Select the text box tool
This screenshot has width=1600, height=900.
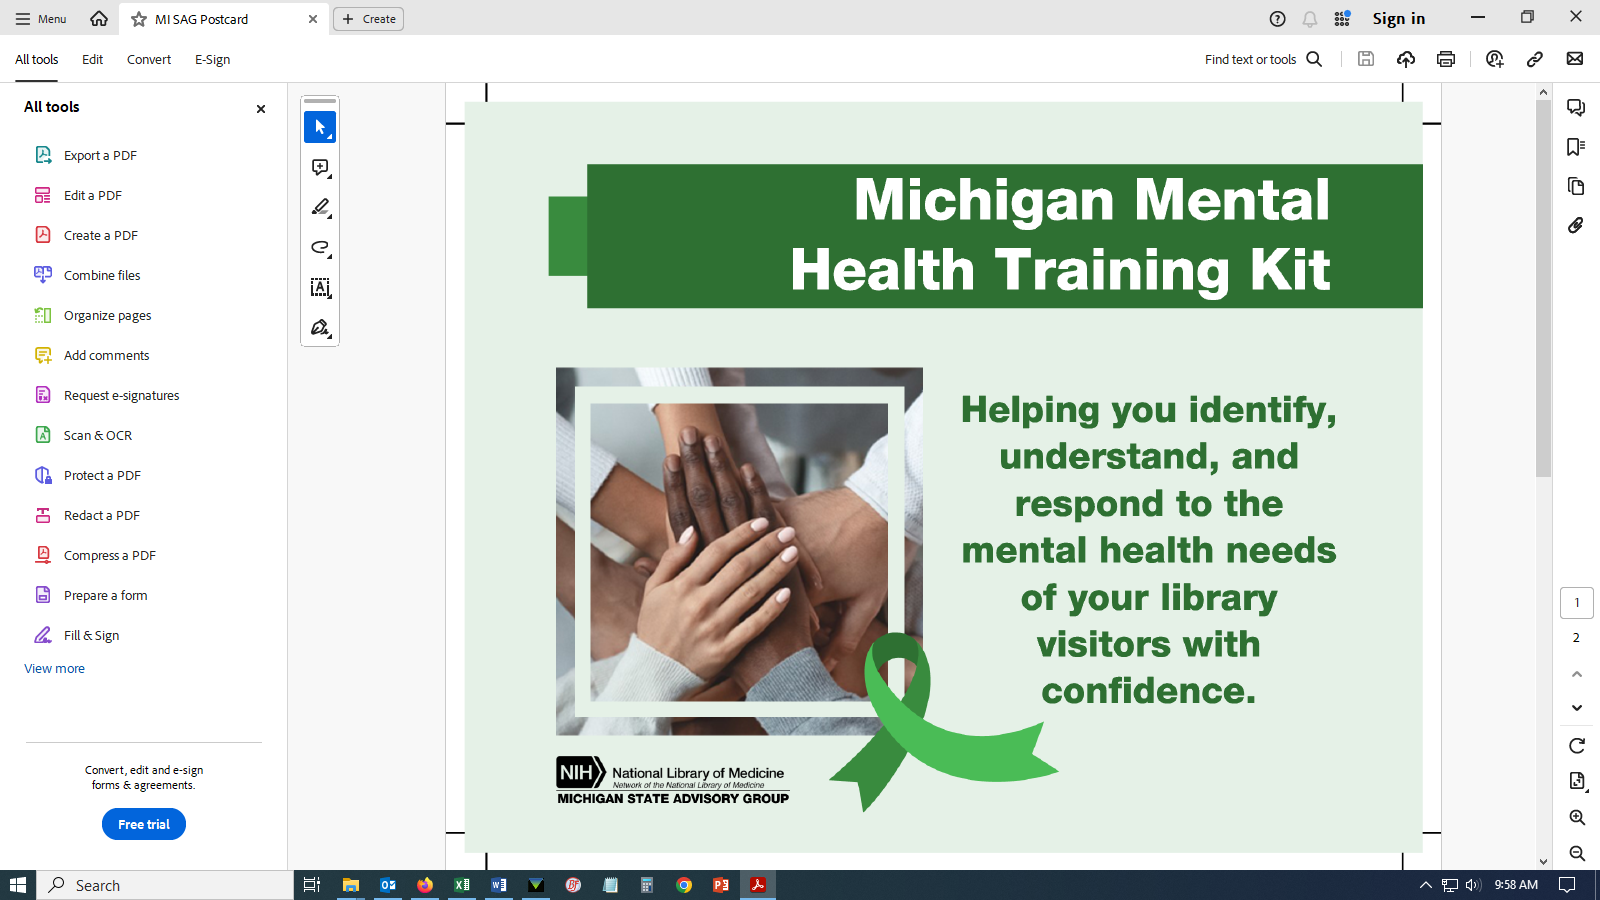(320, 288)
